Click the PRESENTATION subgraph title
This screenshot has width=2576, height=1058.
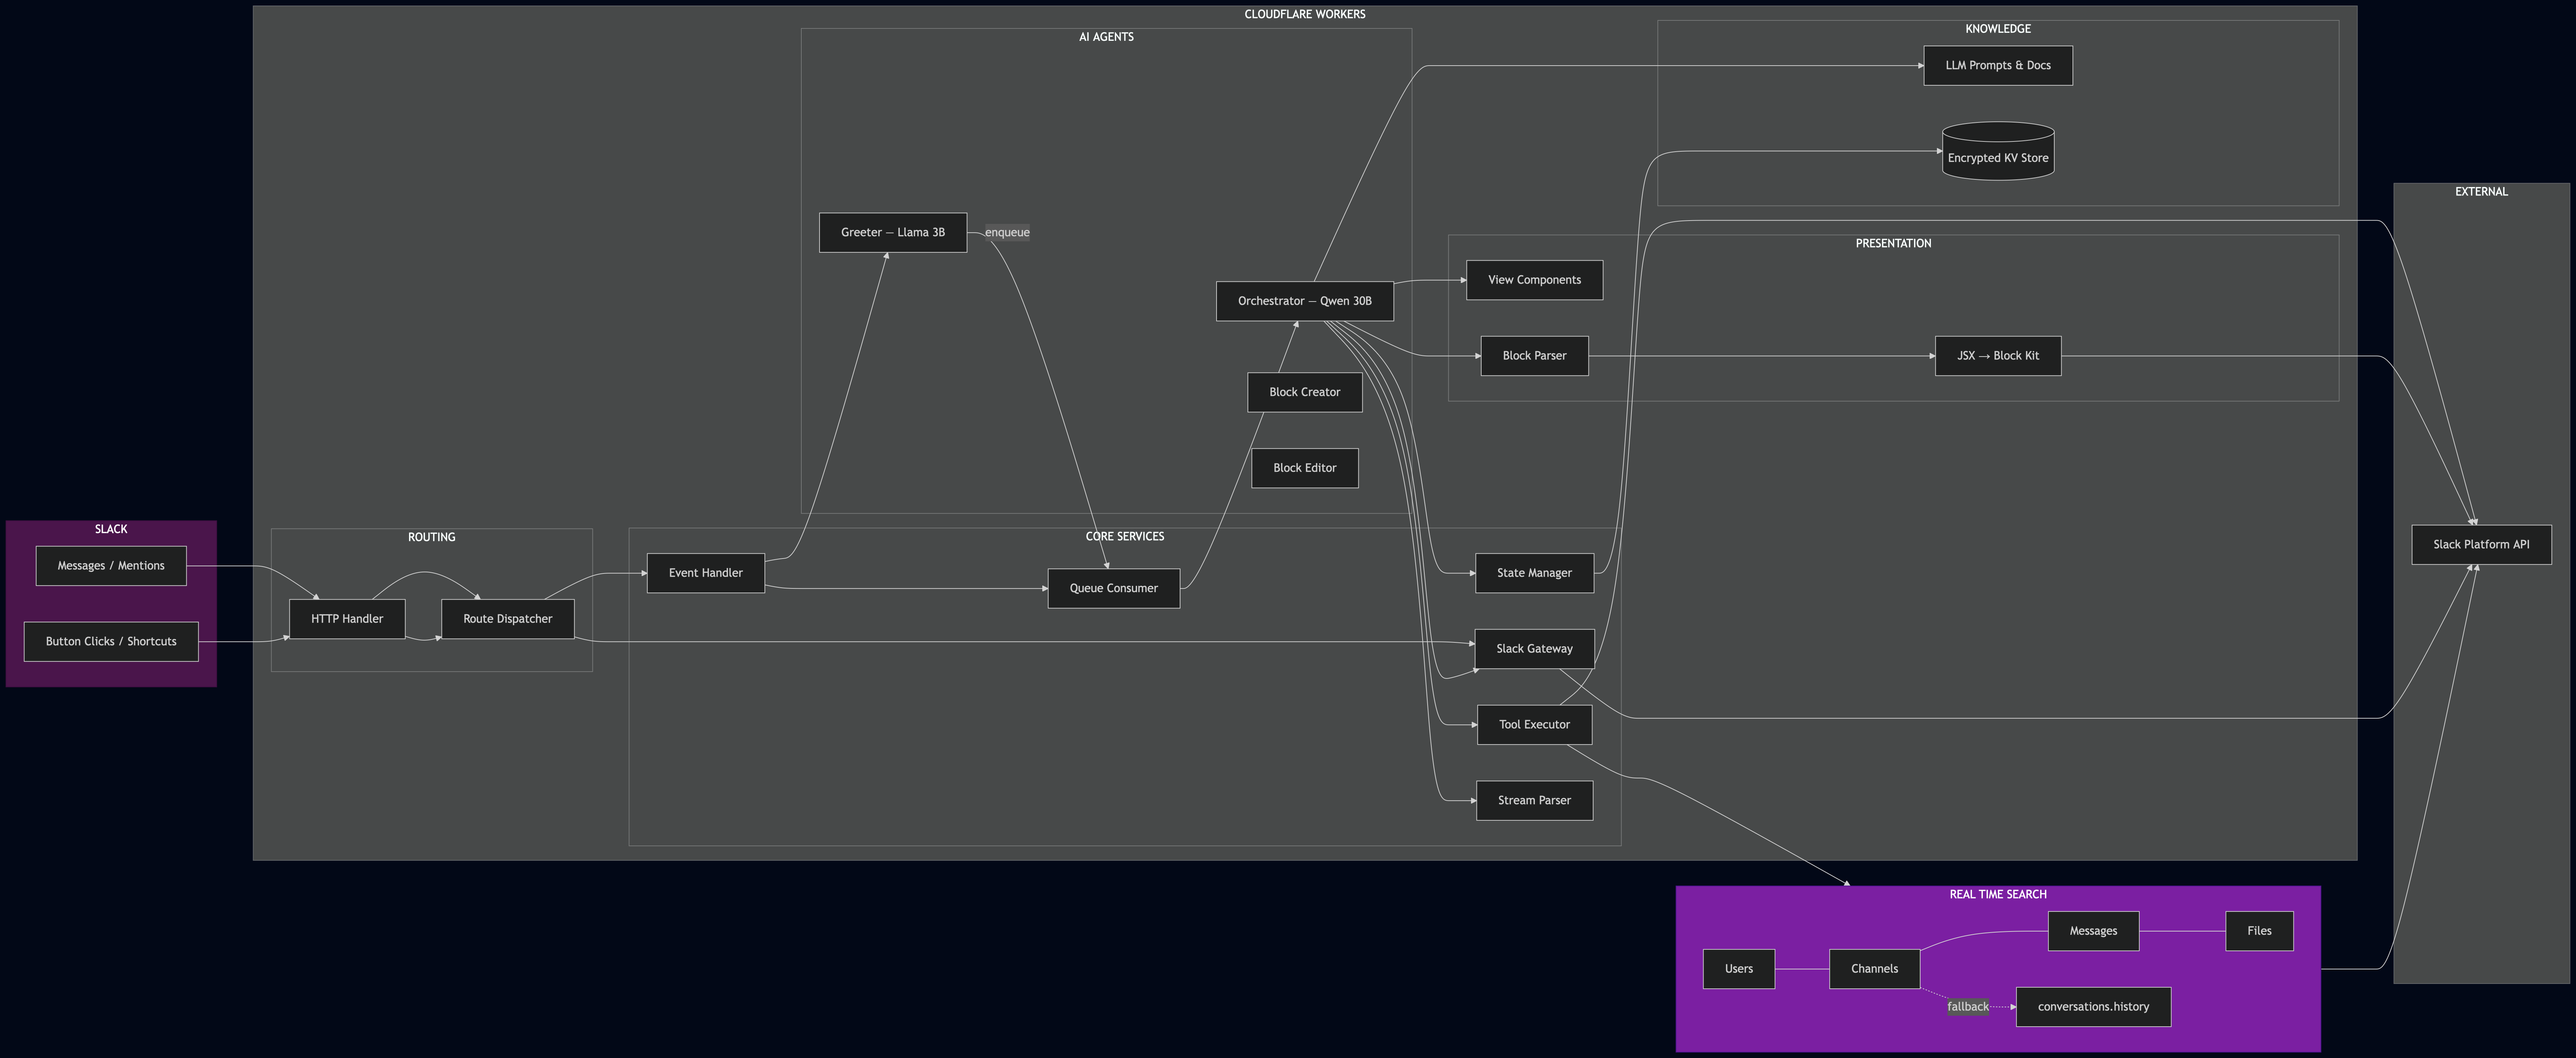coord(1894,243)
